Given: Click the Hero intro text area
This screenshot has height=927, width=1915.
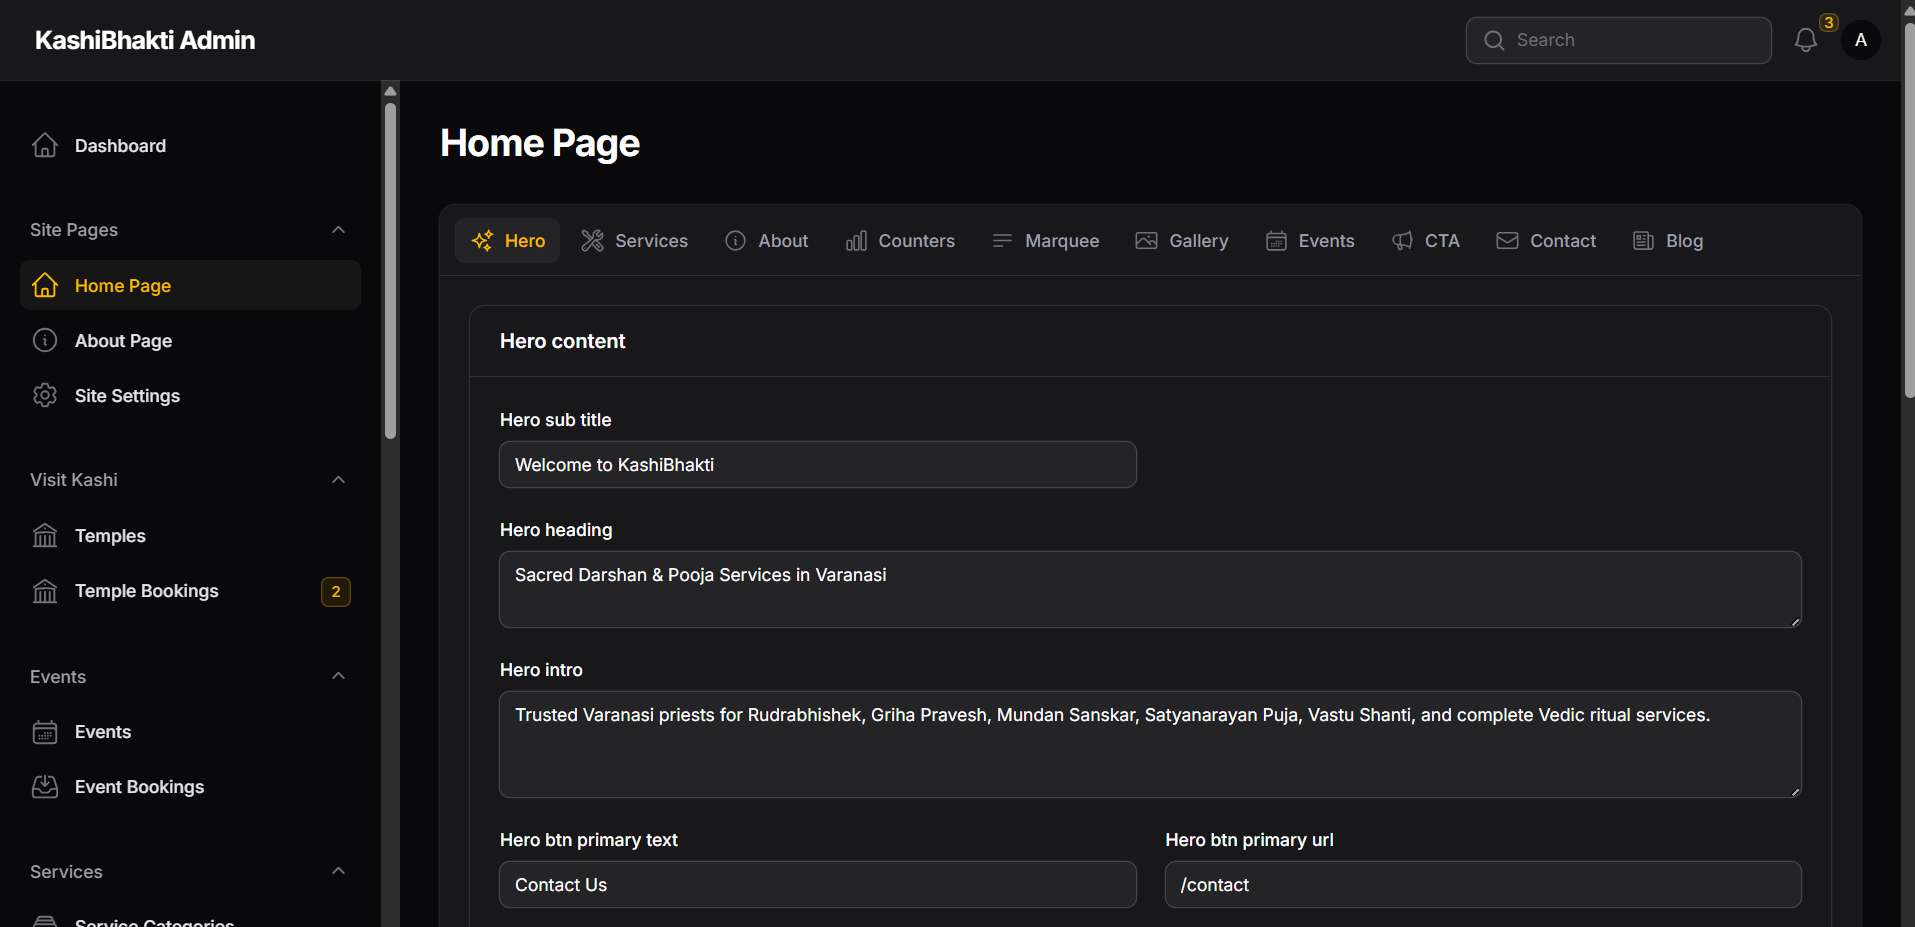Looking at the screenshot, I should (1150, 745).
